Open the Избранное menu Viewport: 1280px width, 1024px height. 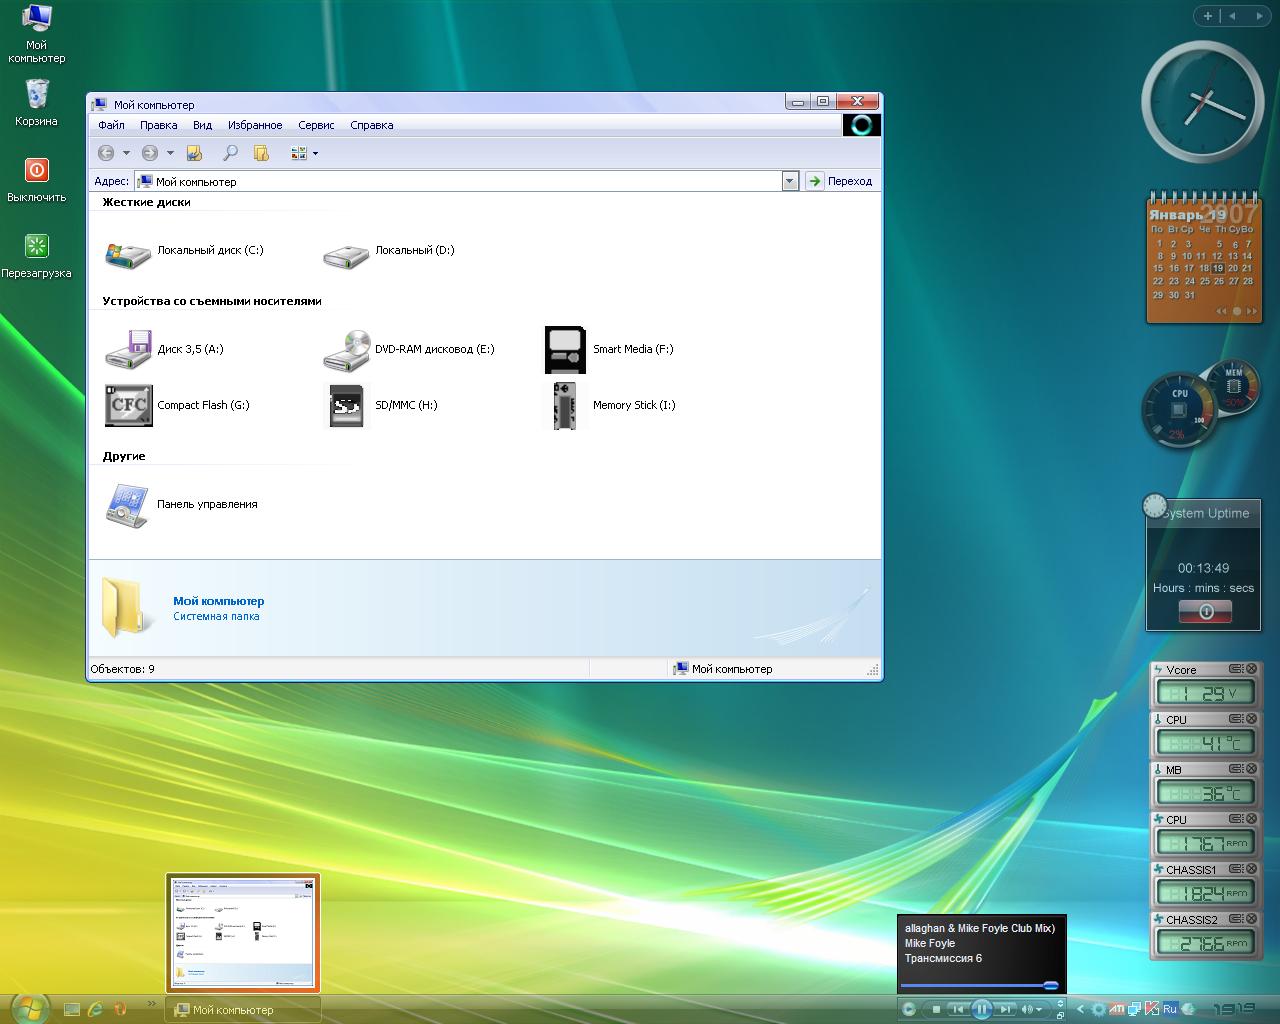tap(255, 125)
